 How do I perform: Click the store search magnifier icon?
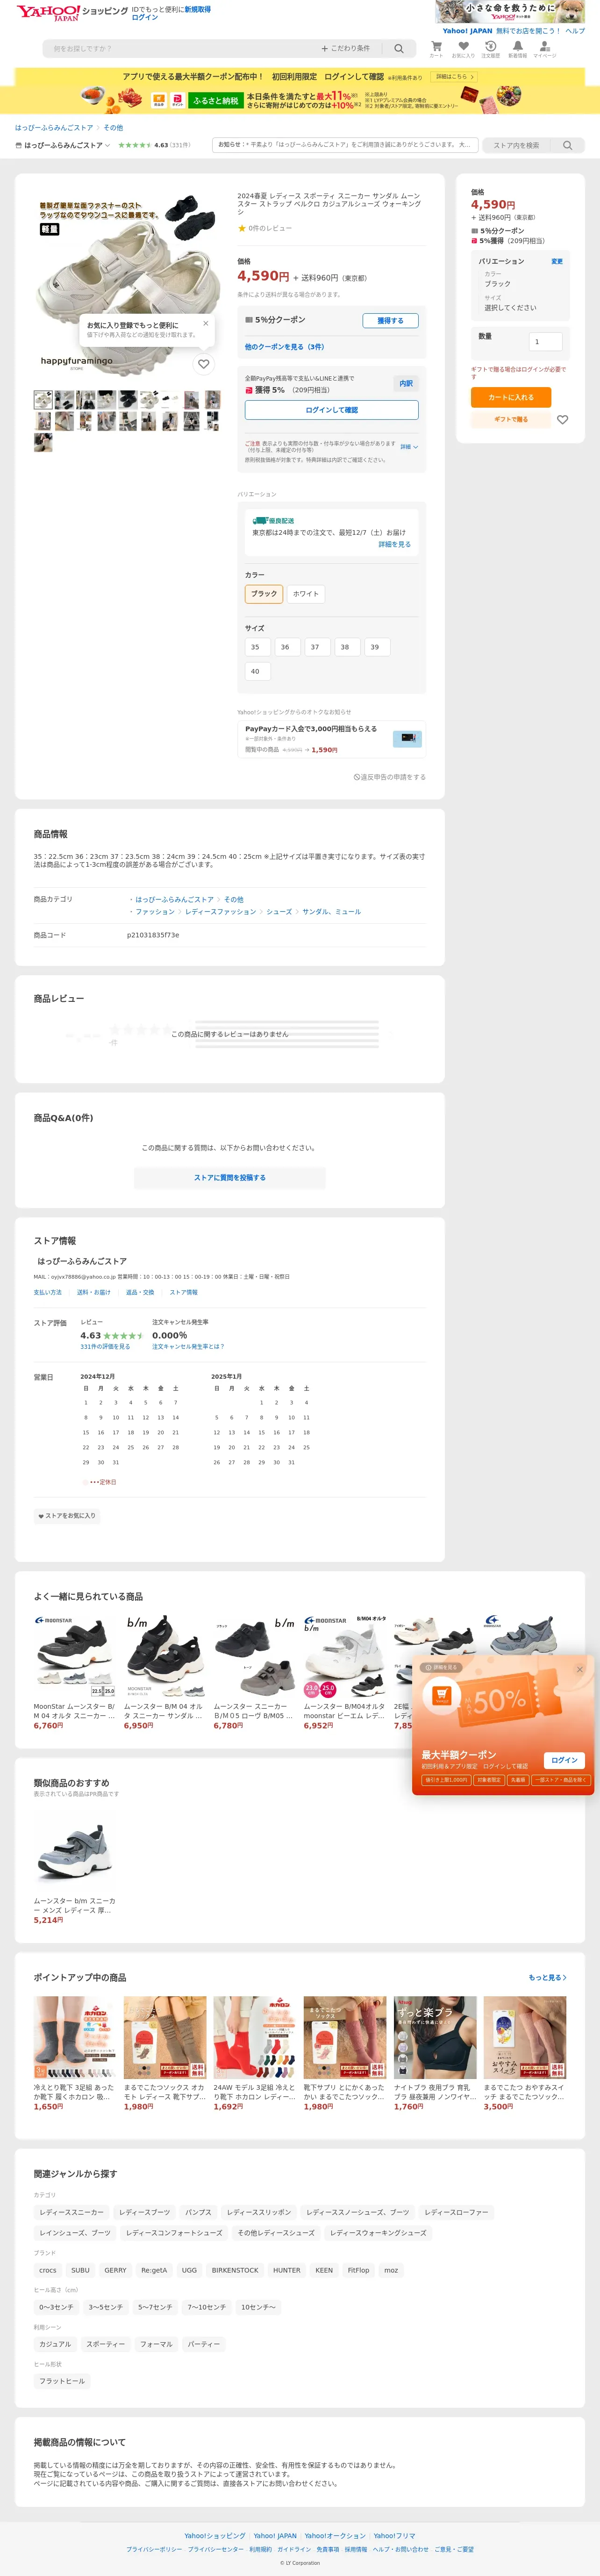(x=567, y=145)
